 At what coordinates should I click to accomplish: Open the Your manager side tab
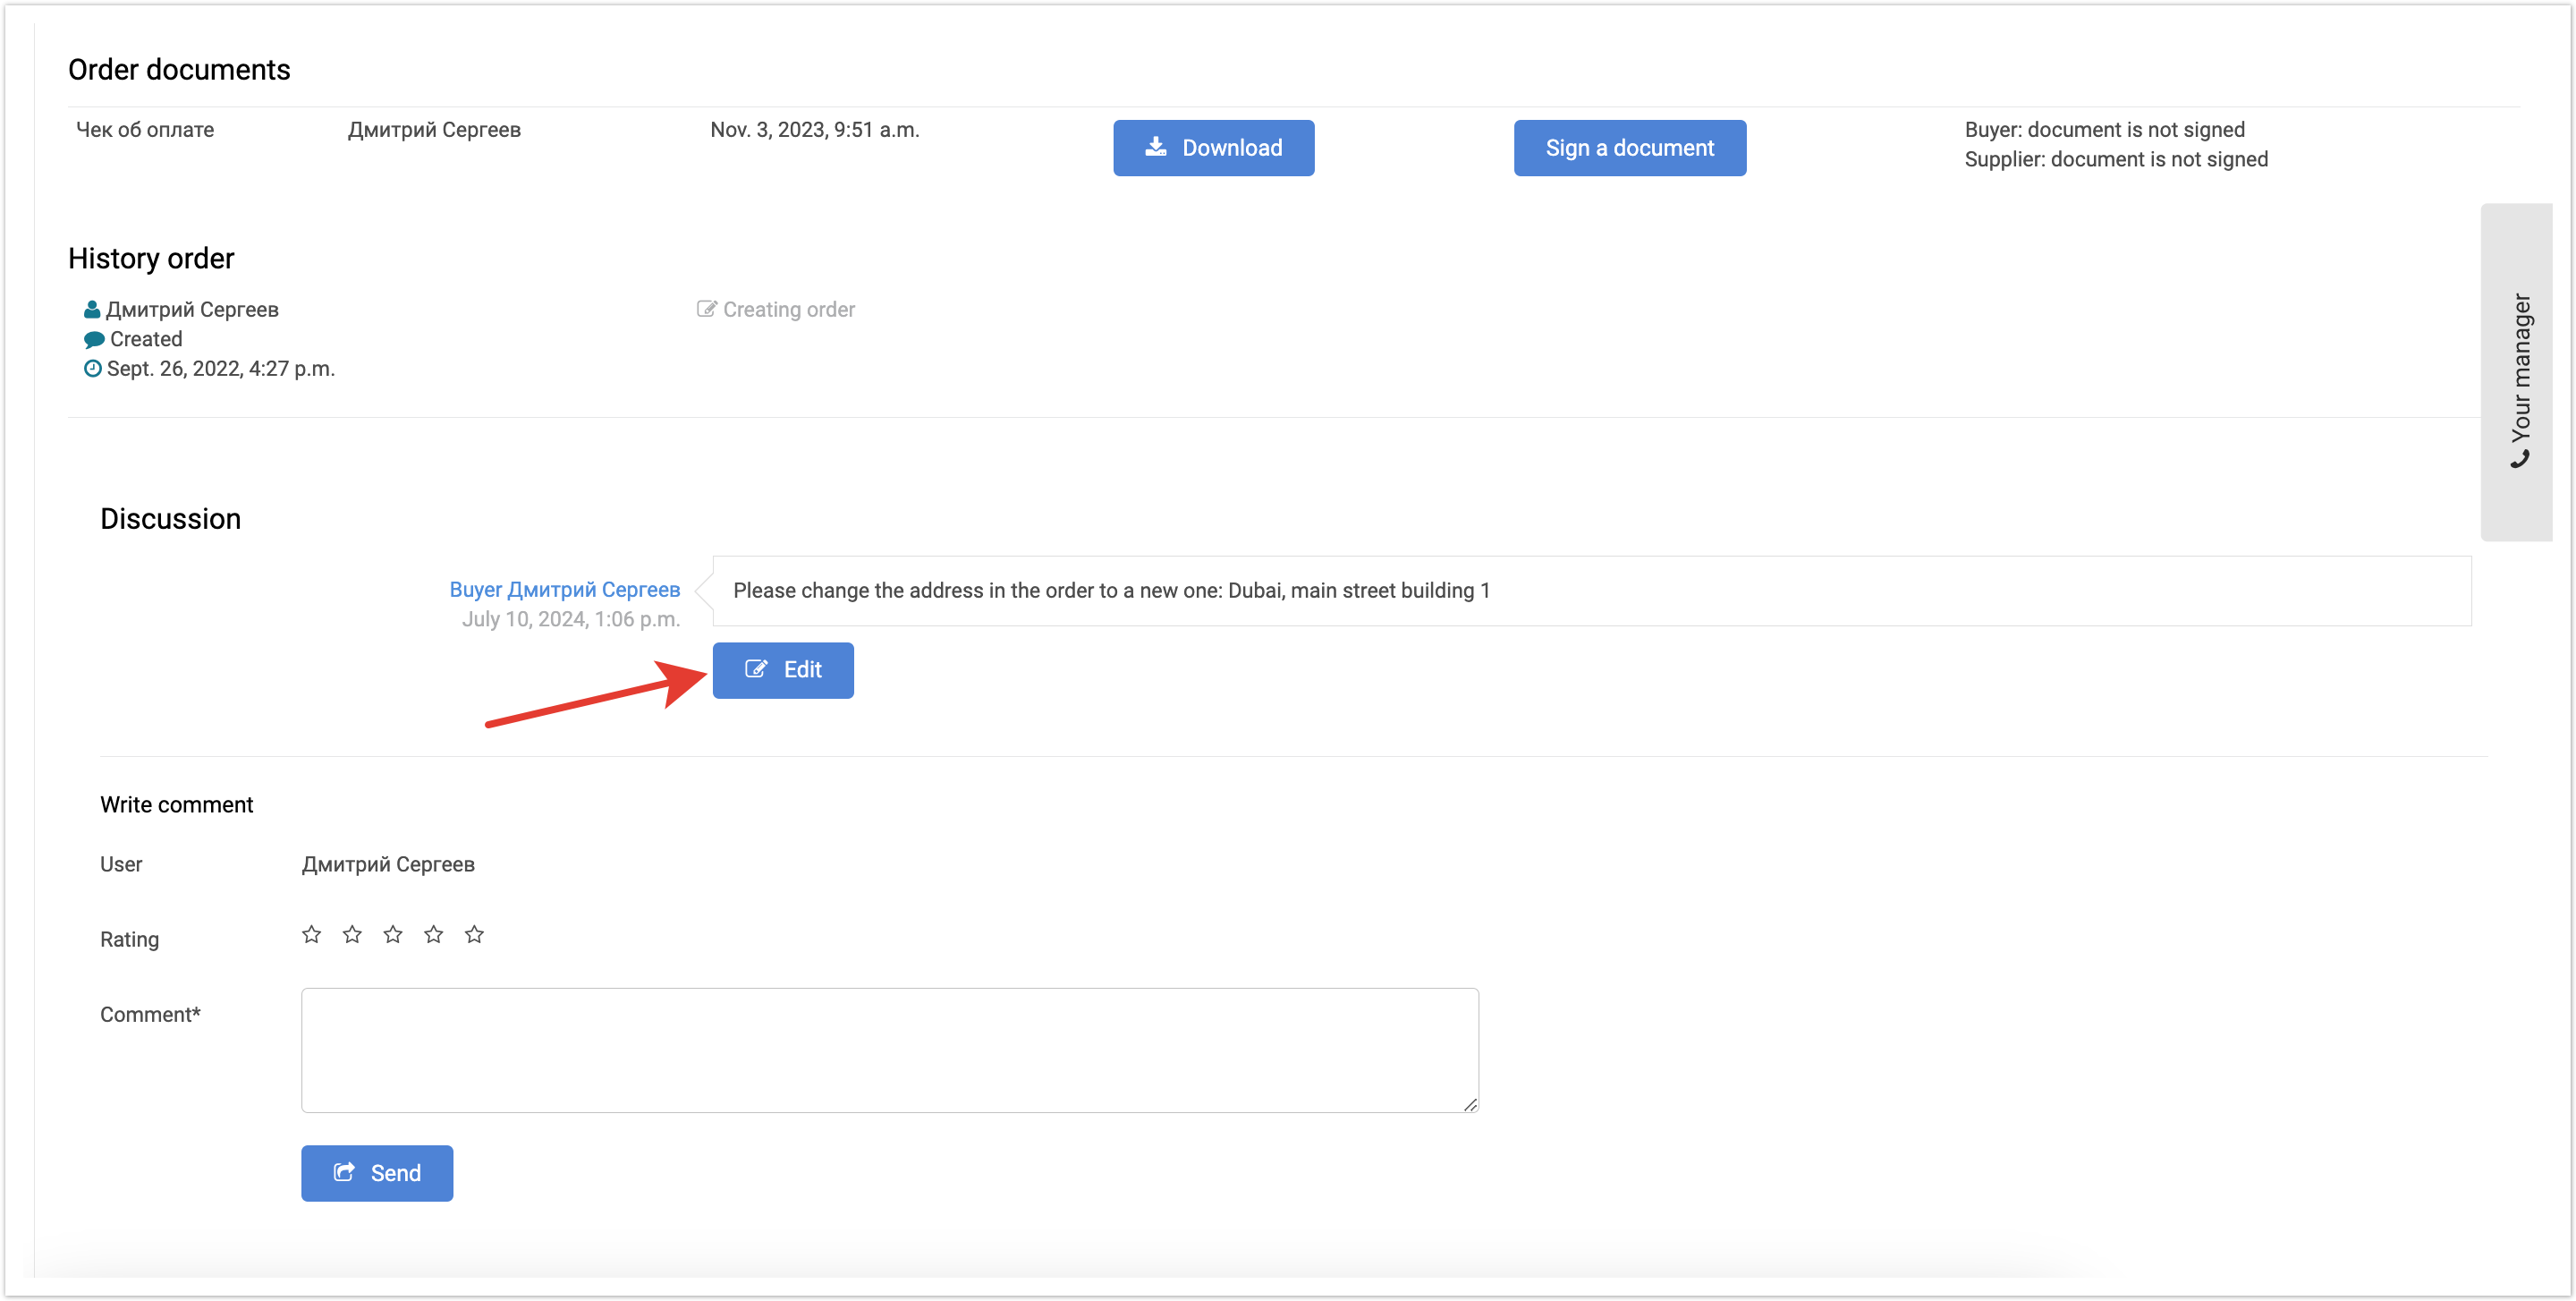click(x=2517, y=372)
